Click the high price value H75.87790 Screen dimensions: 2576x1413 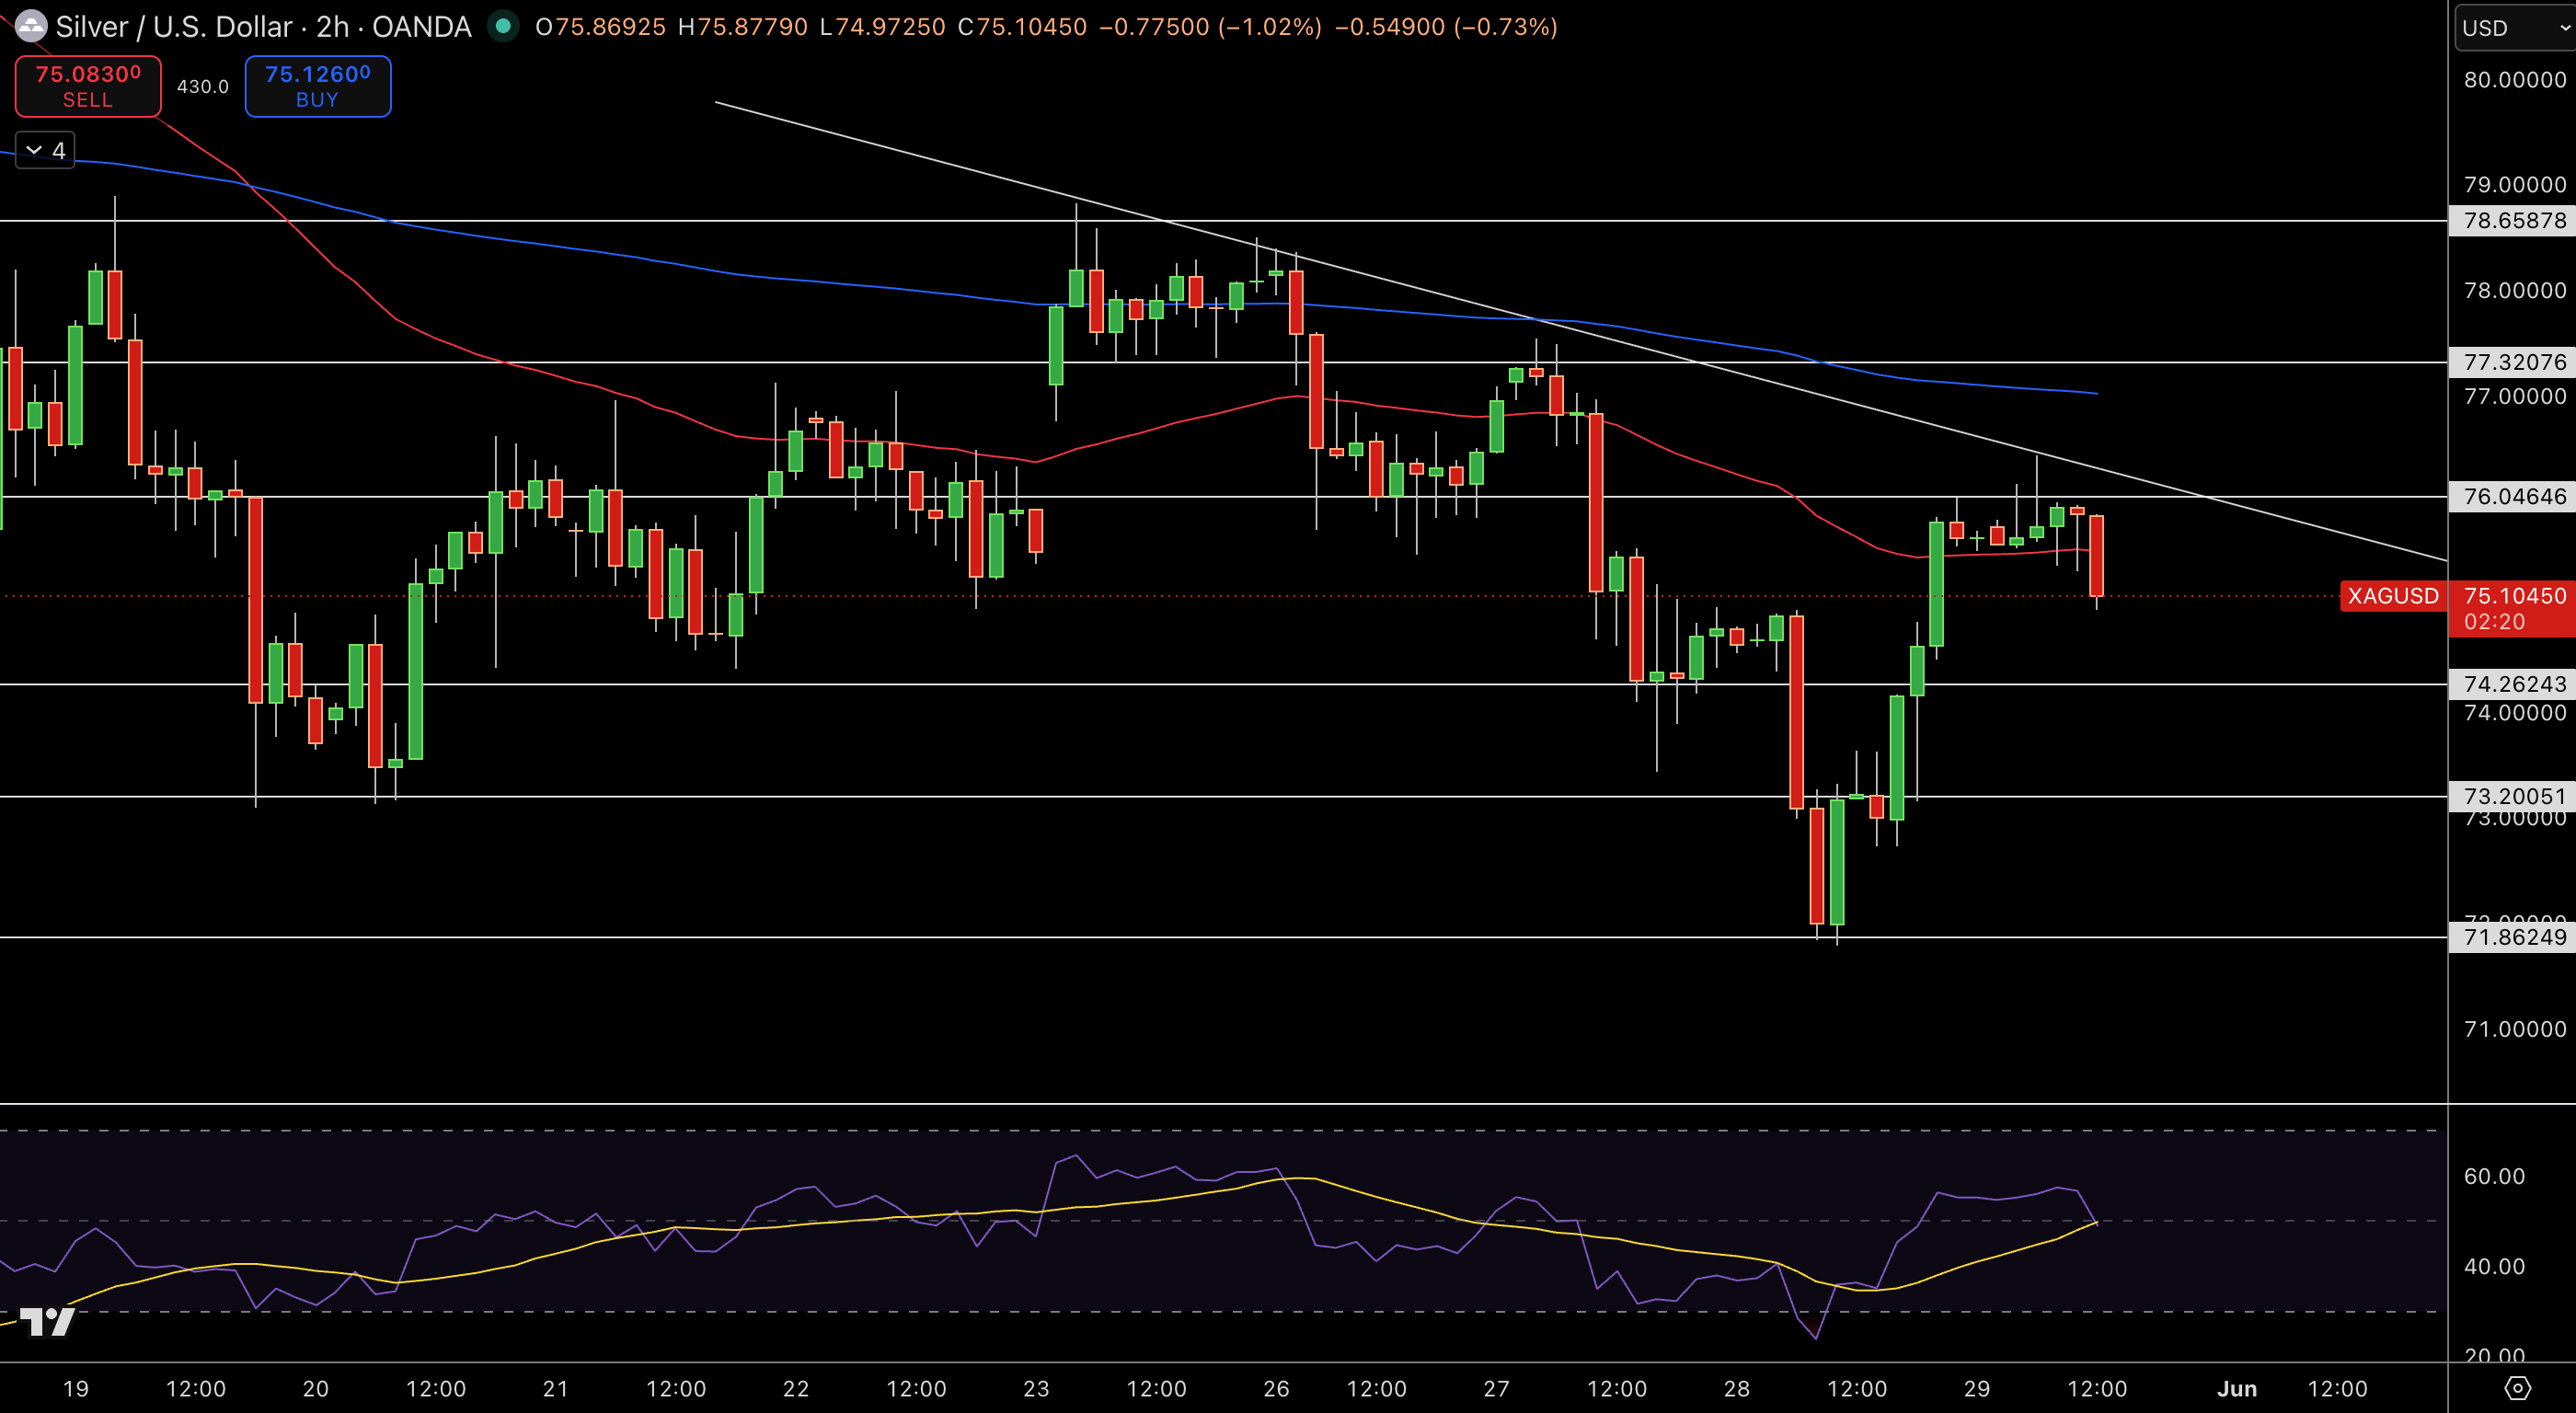click(742, 27)
